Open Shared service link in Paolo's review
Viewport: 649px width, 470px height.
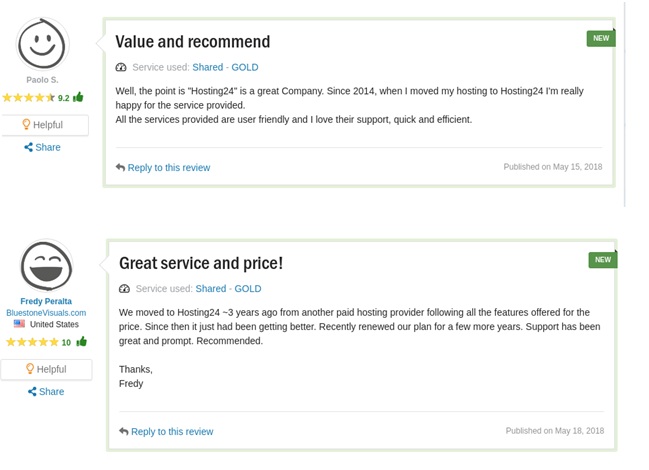[x=207, y=68]
